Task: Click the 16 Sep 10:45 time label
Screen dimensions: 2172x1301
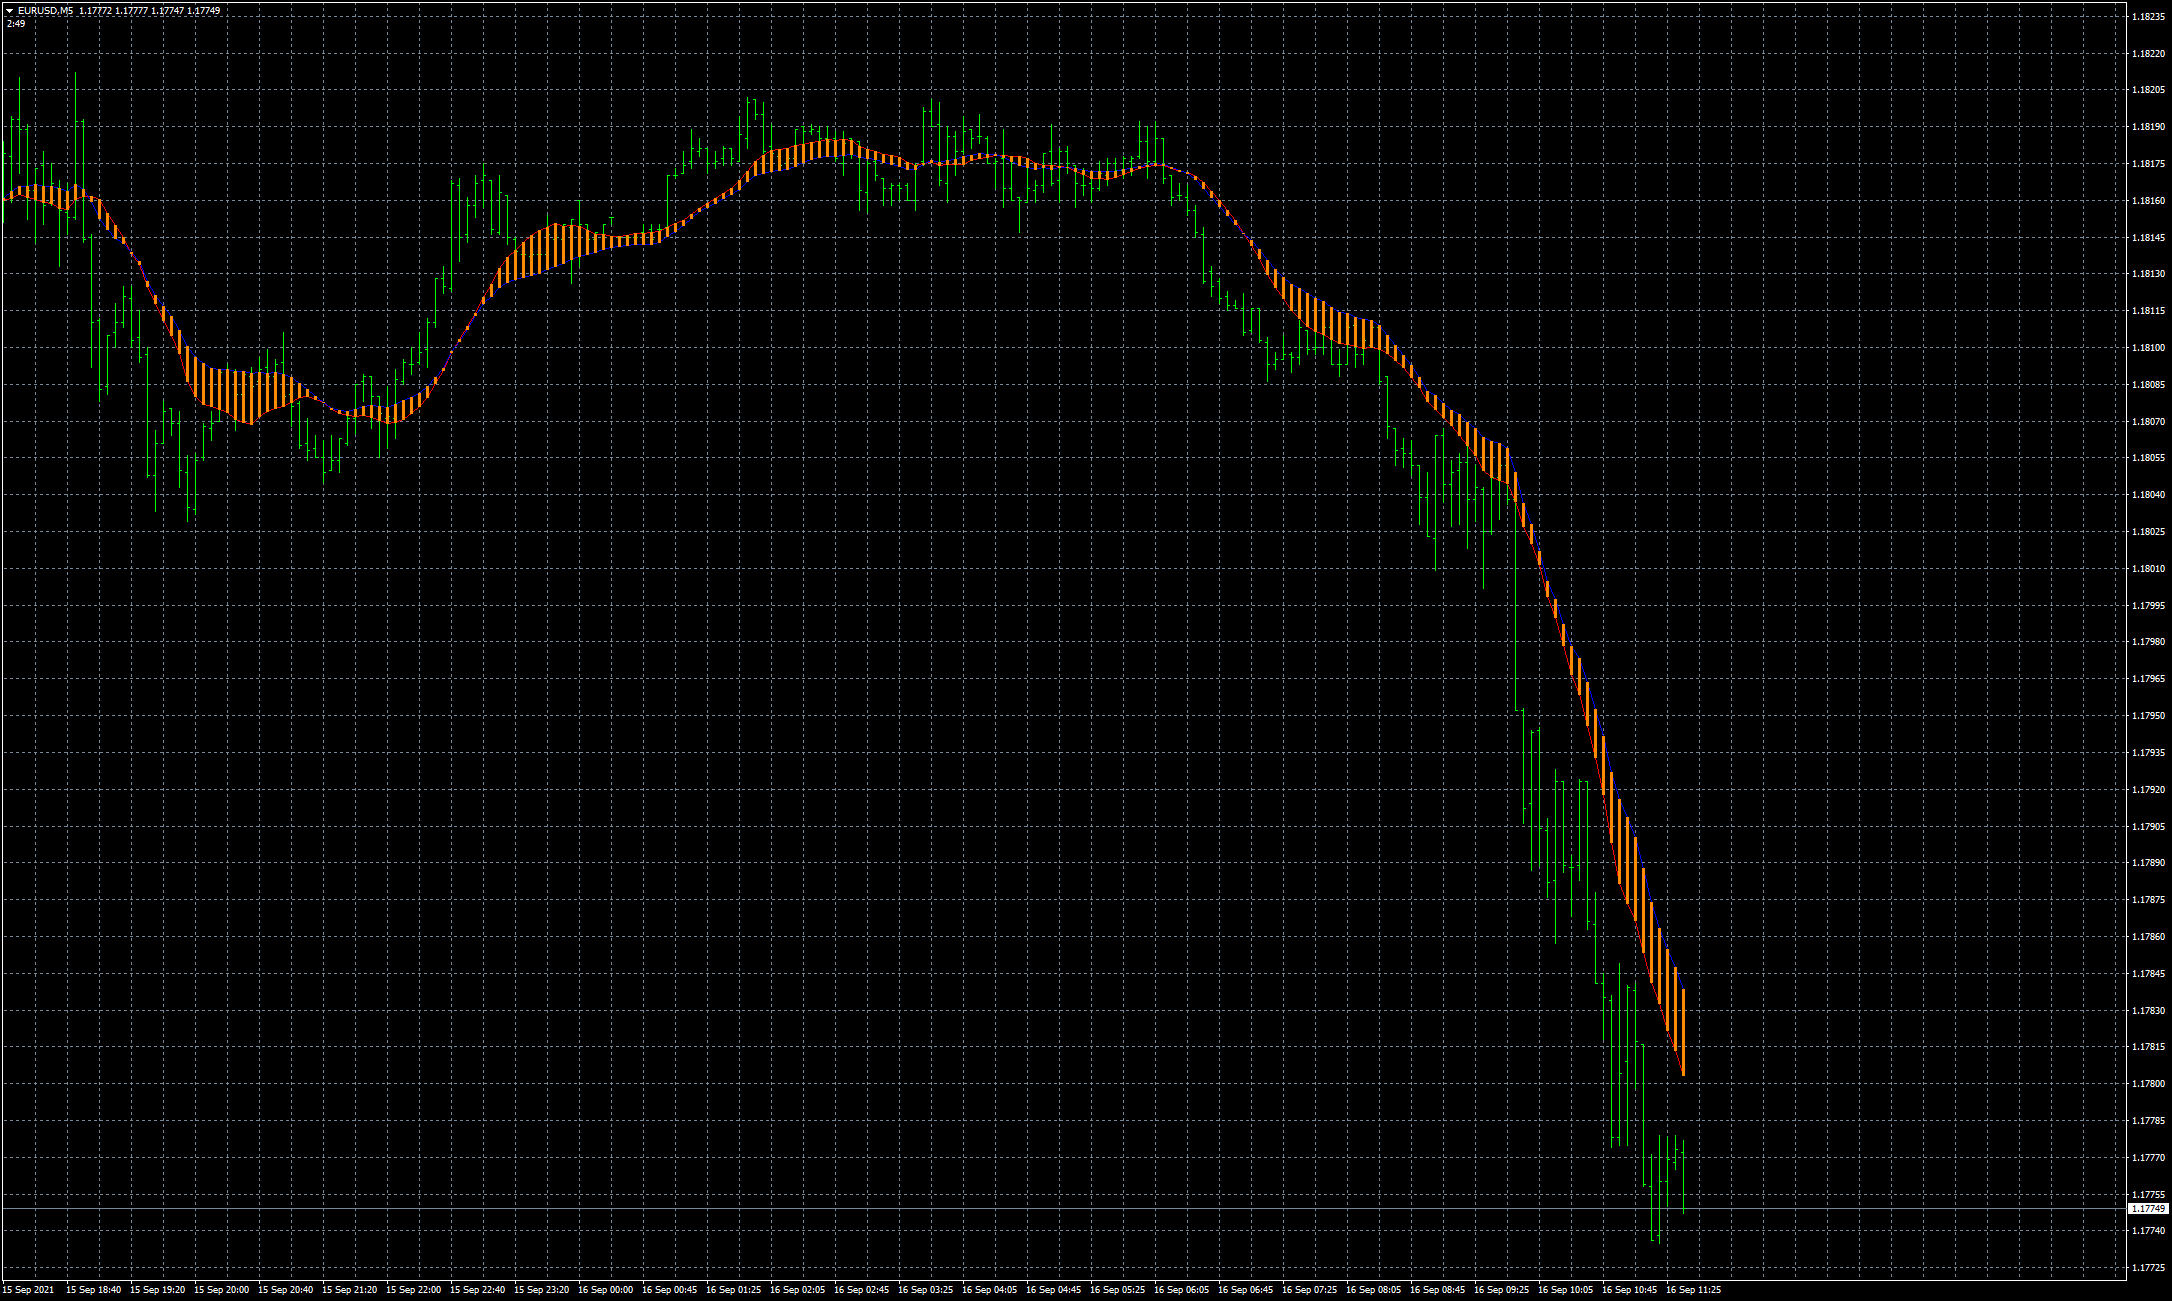Action: click(x=1630, y=1290)
